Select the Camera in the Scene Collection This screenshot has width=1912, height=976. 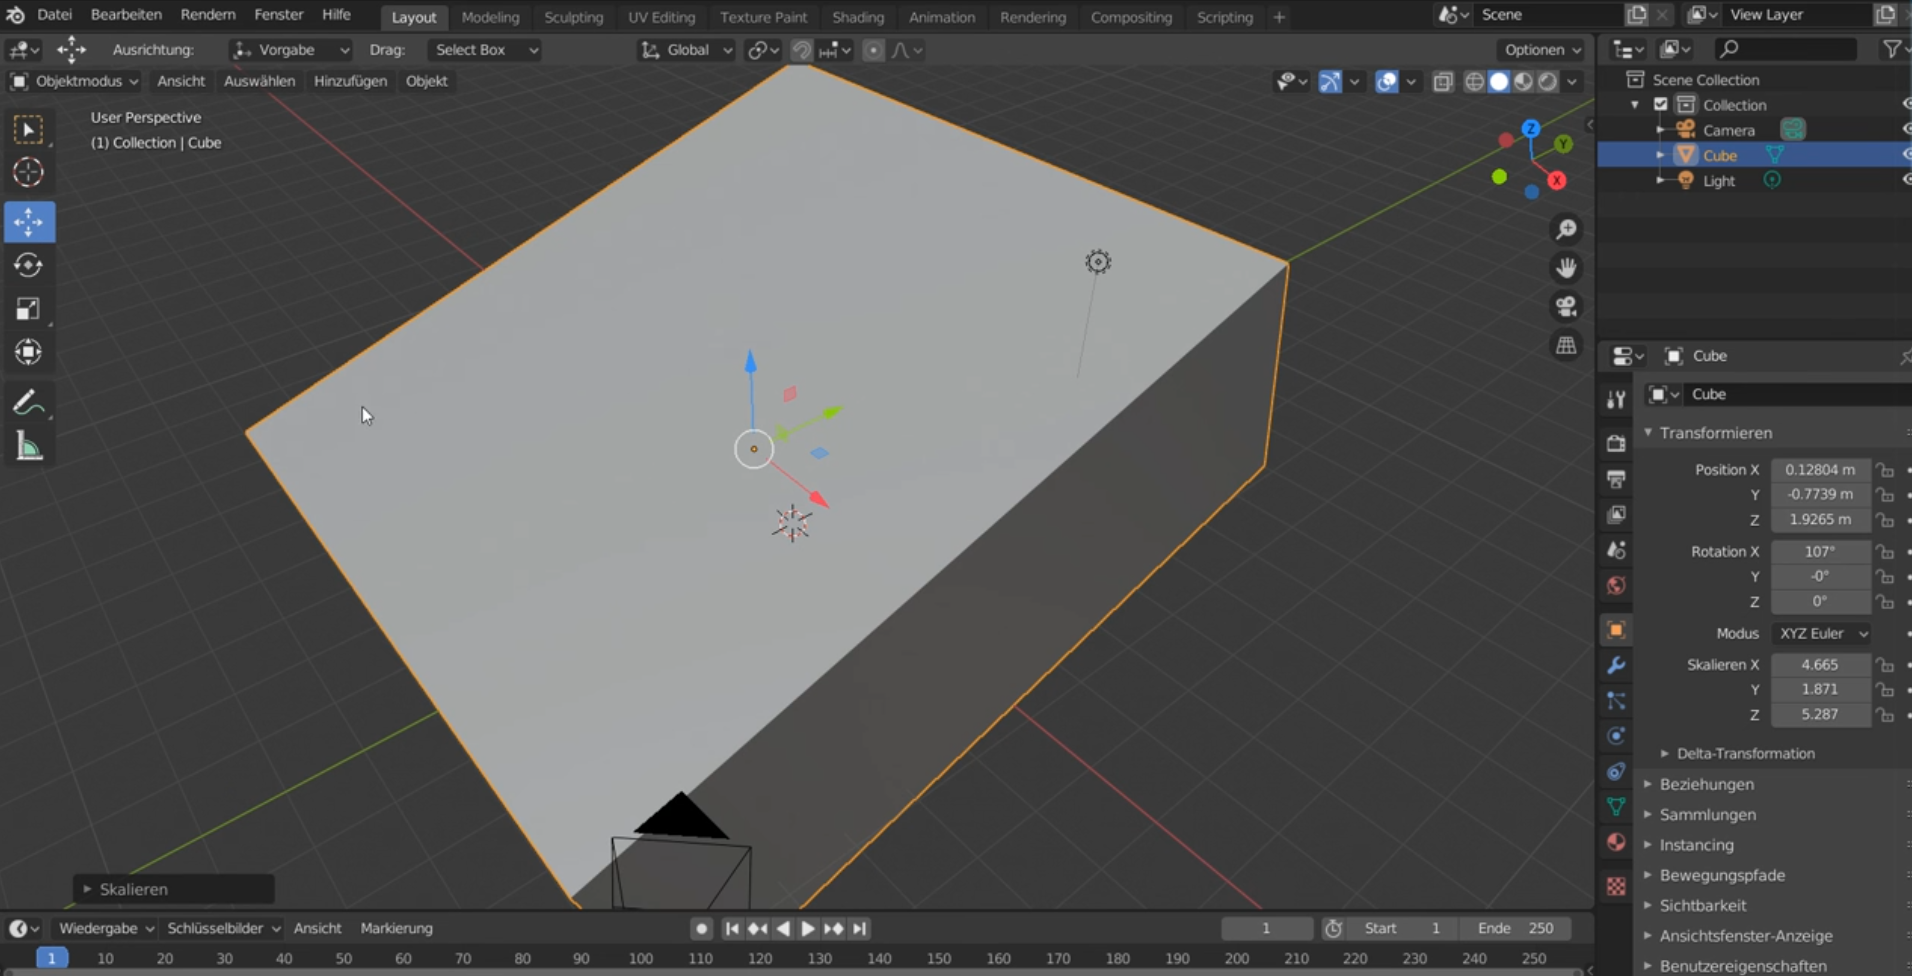click(1727, 129)
